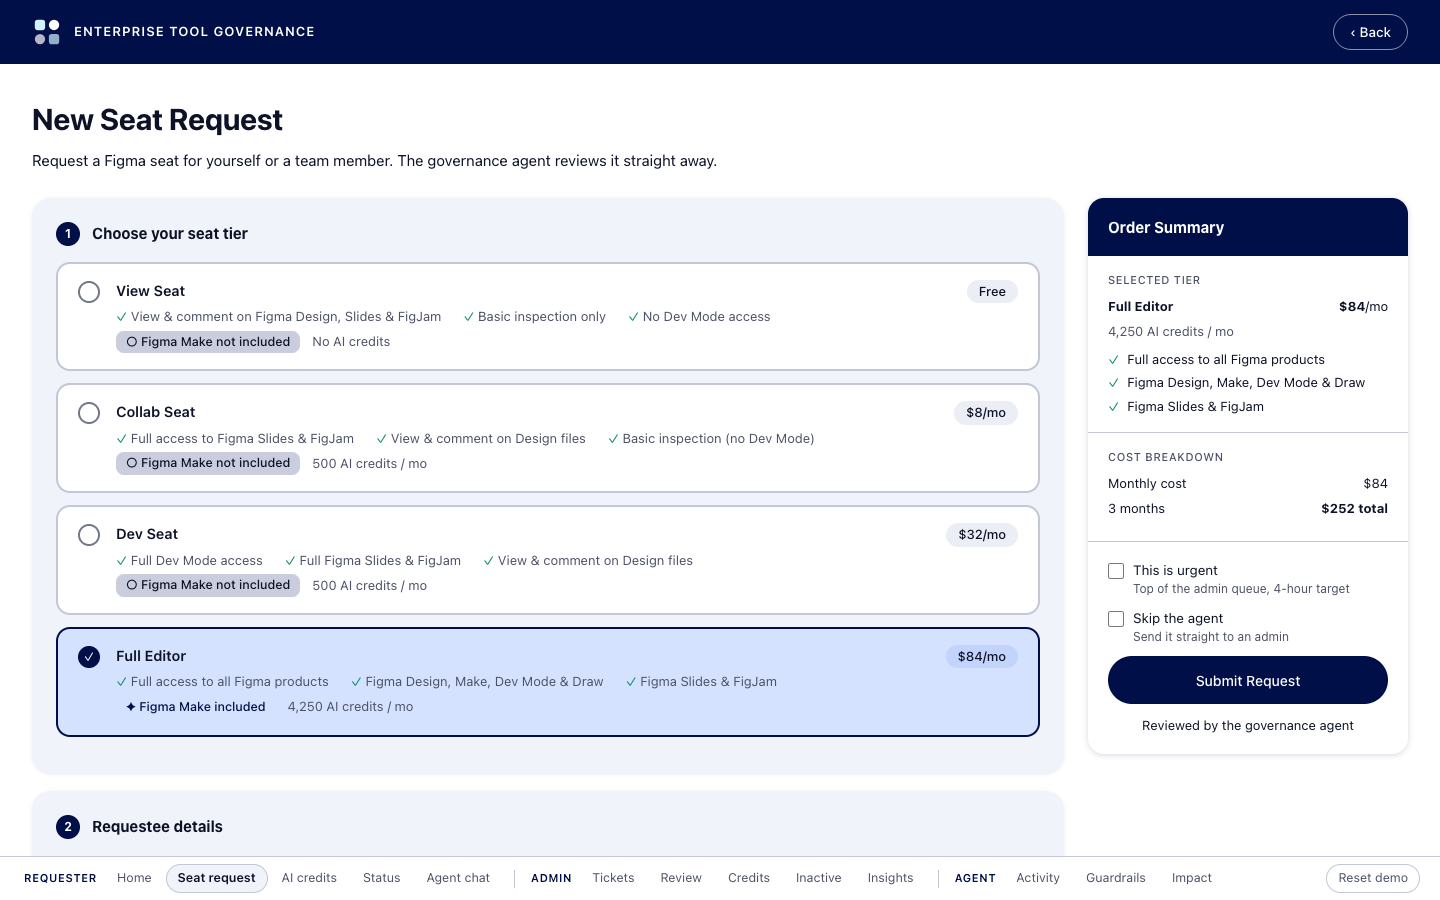Go back using the Back button
The image size is (1440, 900).
coord(1370,32)
